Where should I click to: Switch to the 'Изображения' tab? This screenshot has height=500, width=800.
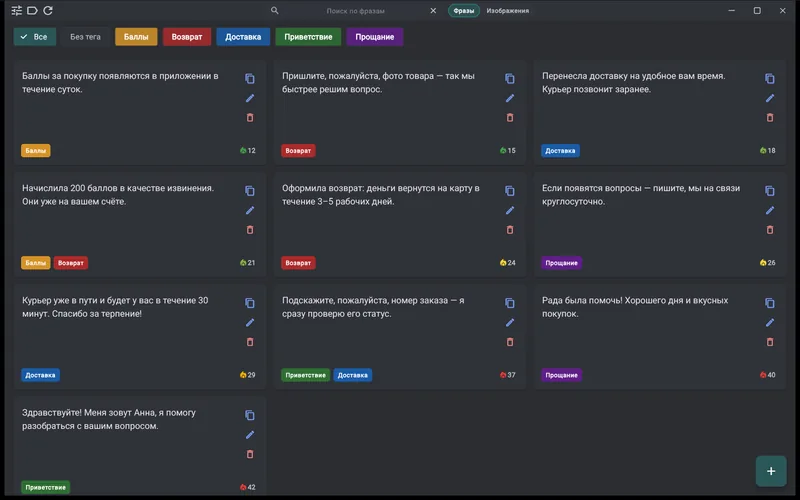[x=507, y=11]
